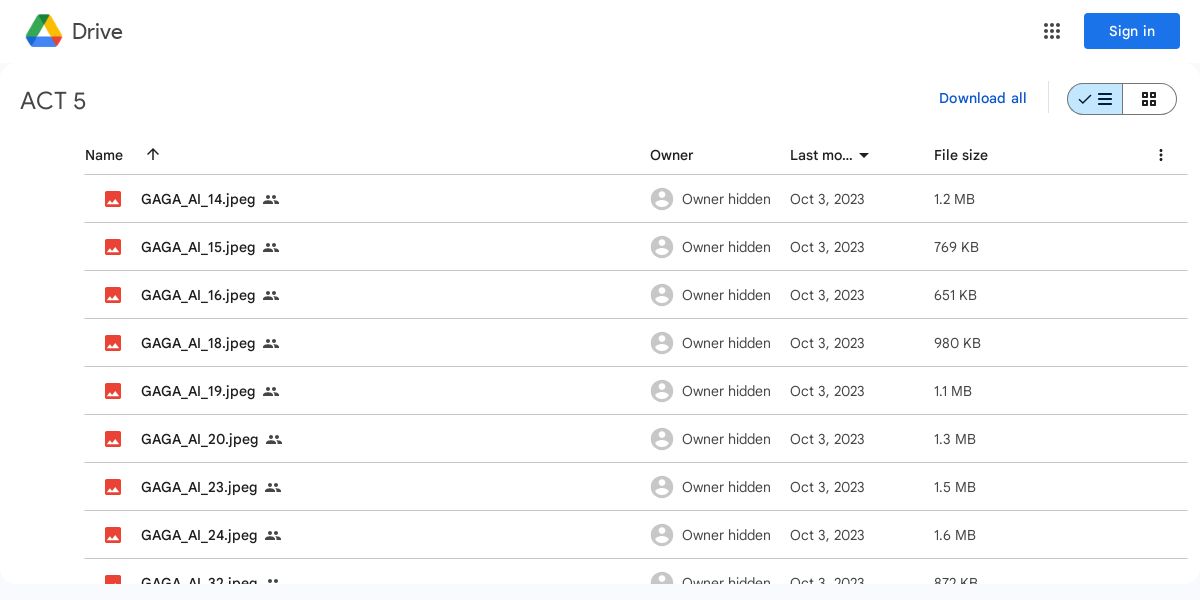This screenshot has height=600, width=1200.
Task: Click the Sign in button
Action: pos(1131,31)
